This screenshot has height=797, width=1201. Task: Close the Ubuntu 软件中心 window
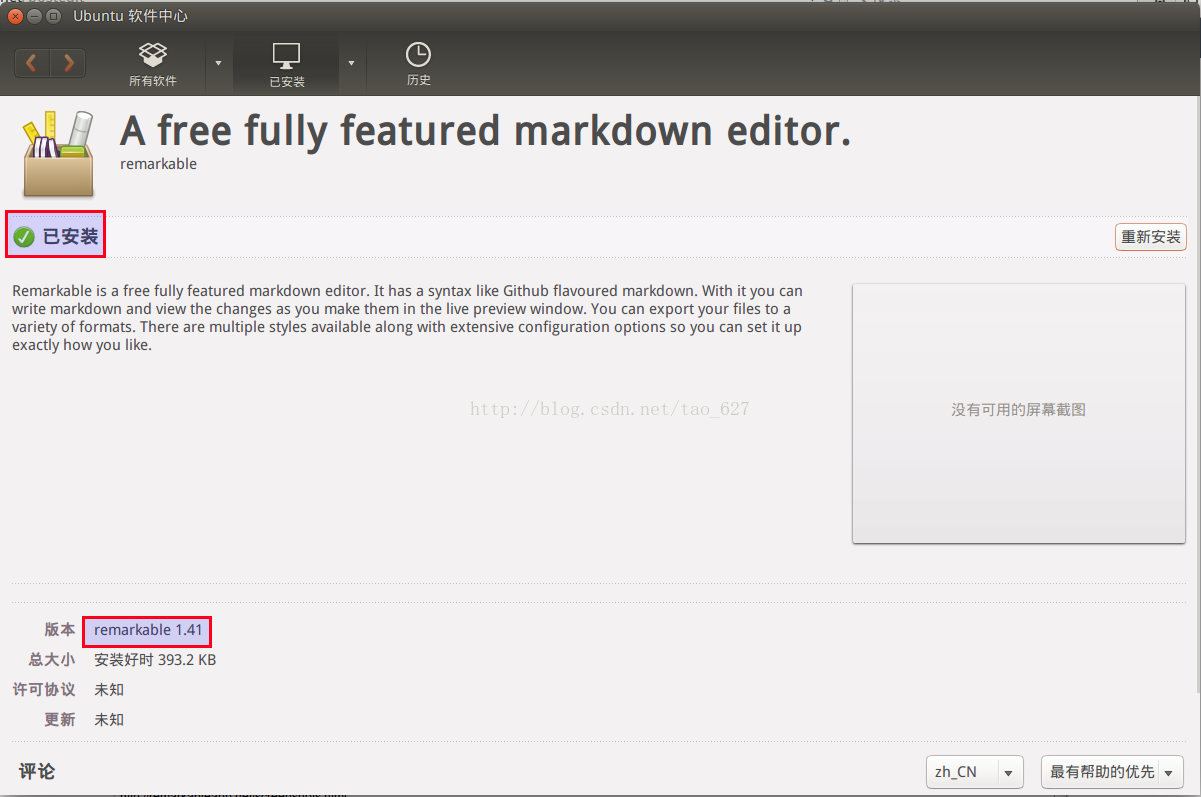pyautogui.click(x=15, y=16)
